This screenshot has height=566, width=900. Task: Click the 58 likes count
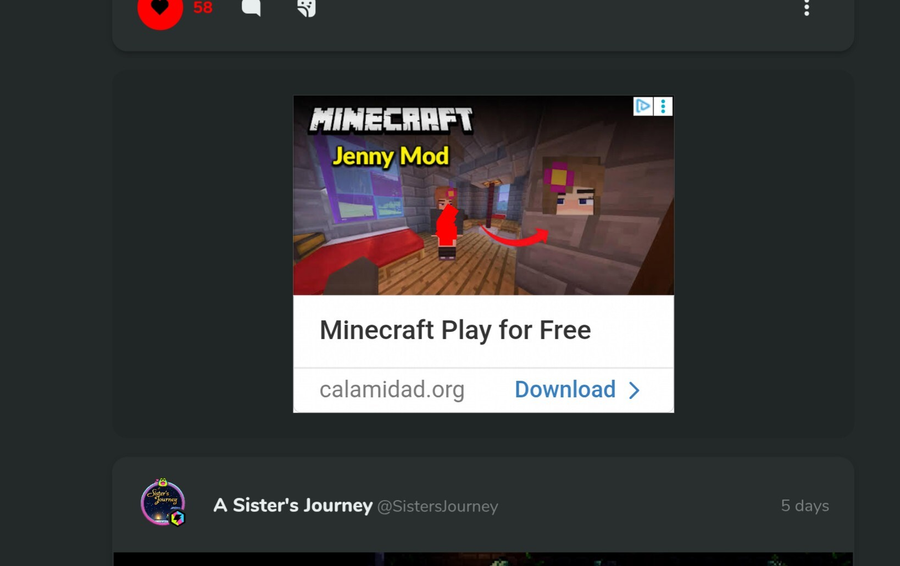coord(203,7)
